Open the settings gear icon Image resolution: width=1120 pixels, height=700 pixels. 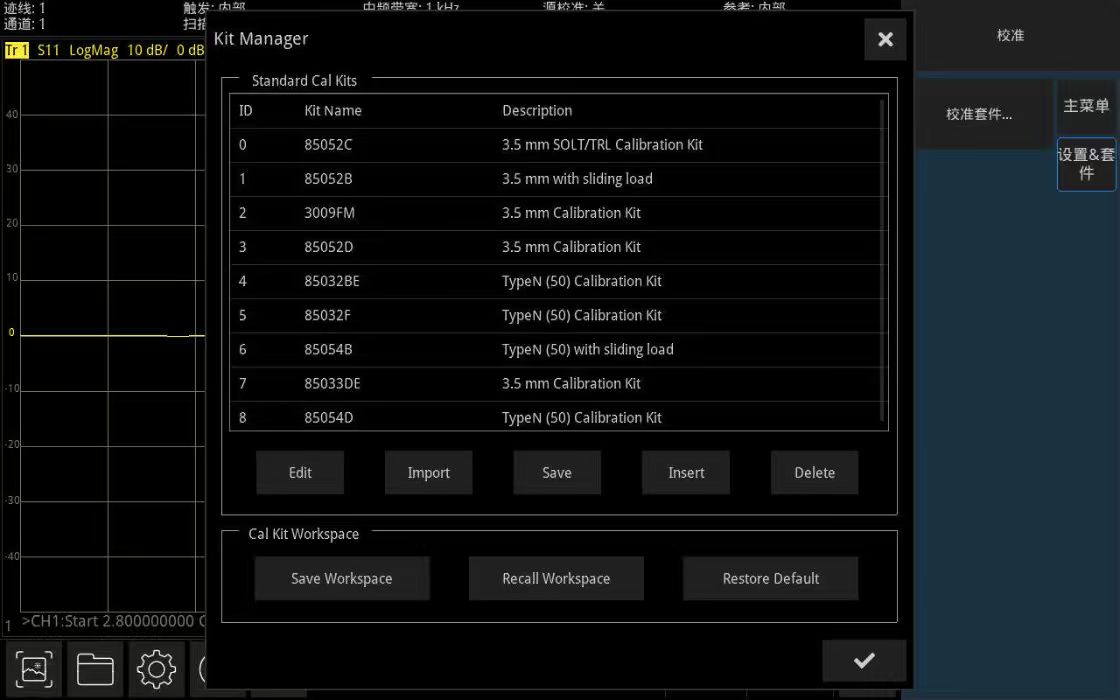[156, 669]
